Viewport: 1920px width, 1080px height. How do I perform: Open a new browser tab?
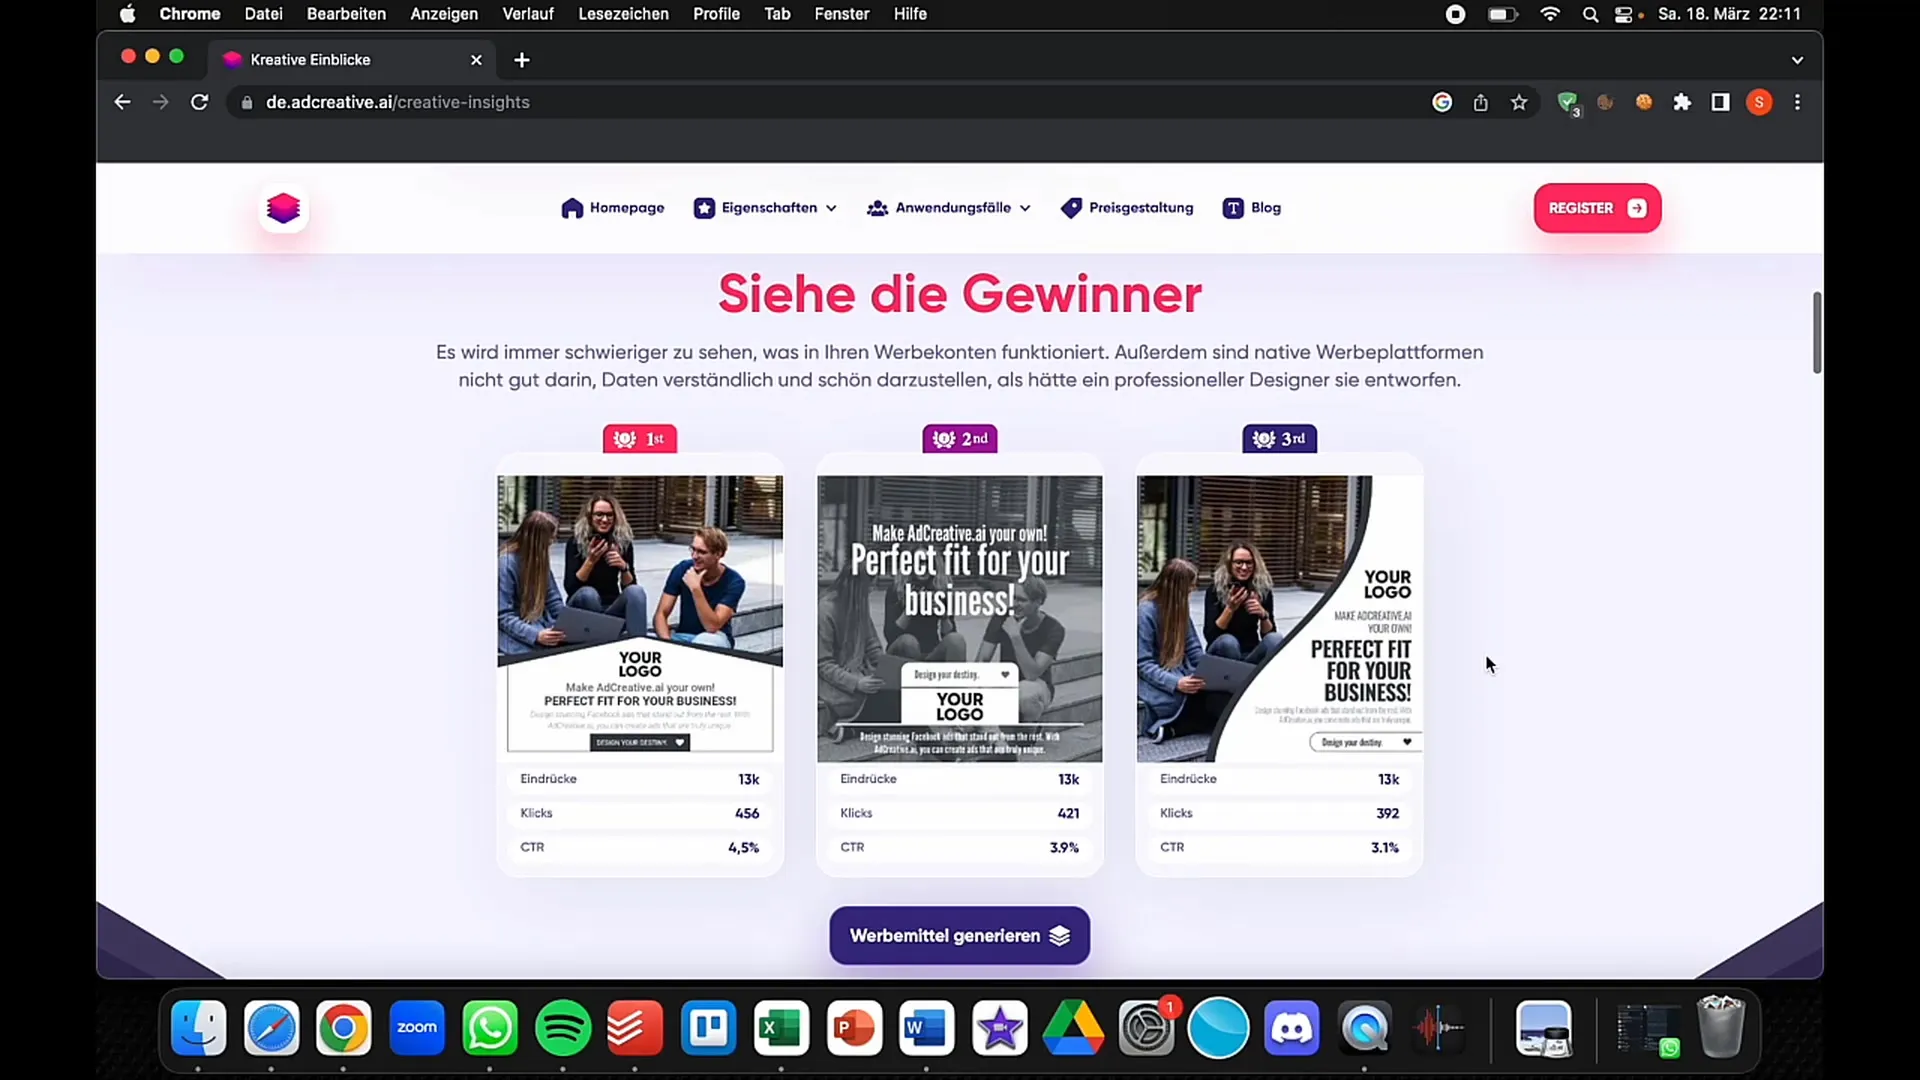521,60
